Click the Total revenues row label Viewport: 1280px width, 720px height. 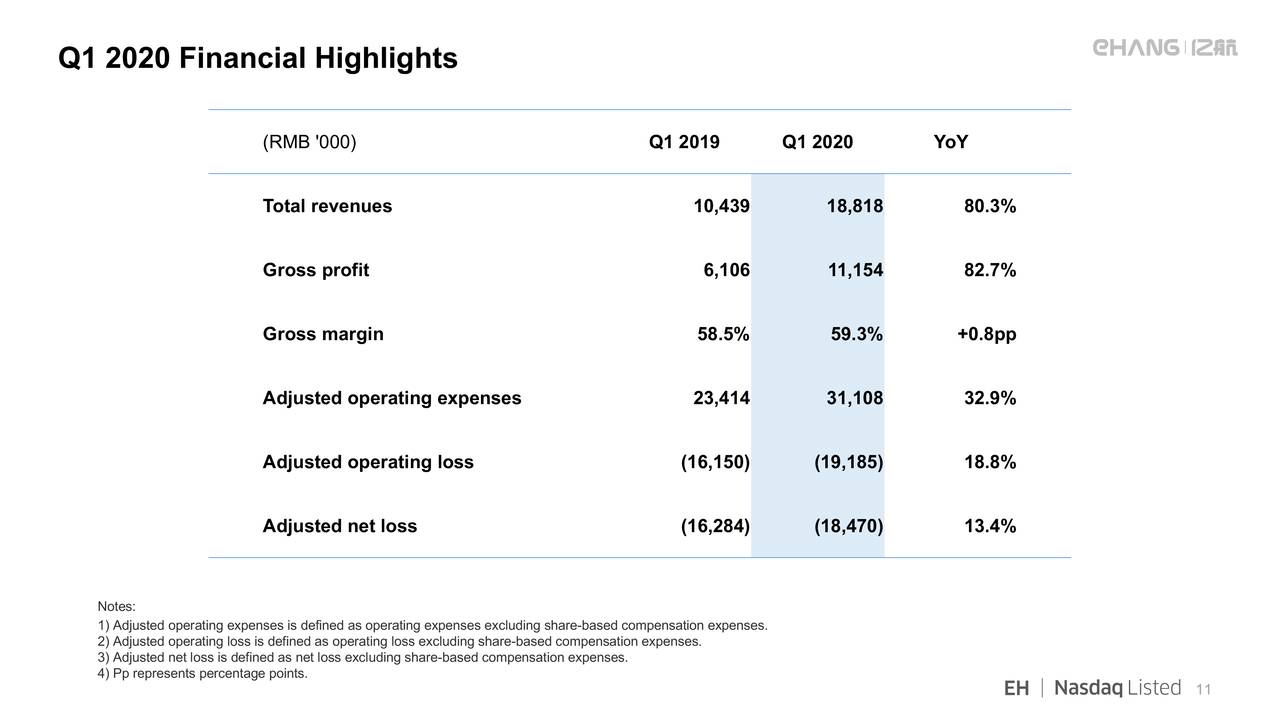[327, 206]
